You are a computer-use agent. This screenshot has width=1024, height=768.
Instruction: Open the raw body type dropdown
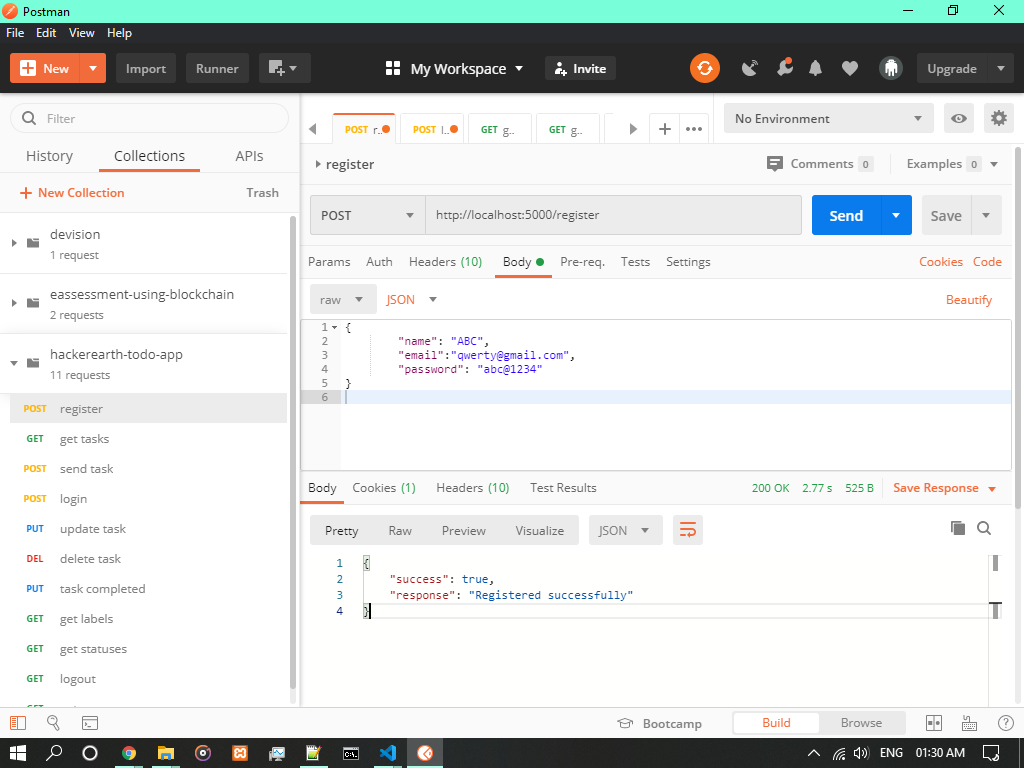click(343, 300)
